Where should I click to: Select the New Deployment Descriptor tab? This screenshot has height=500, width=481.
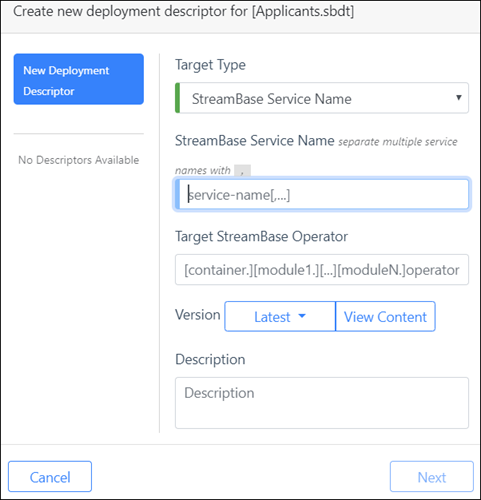click(79, 79)
